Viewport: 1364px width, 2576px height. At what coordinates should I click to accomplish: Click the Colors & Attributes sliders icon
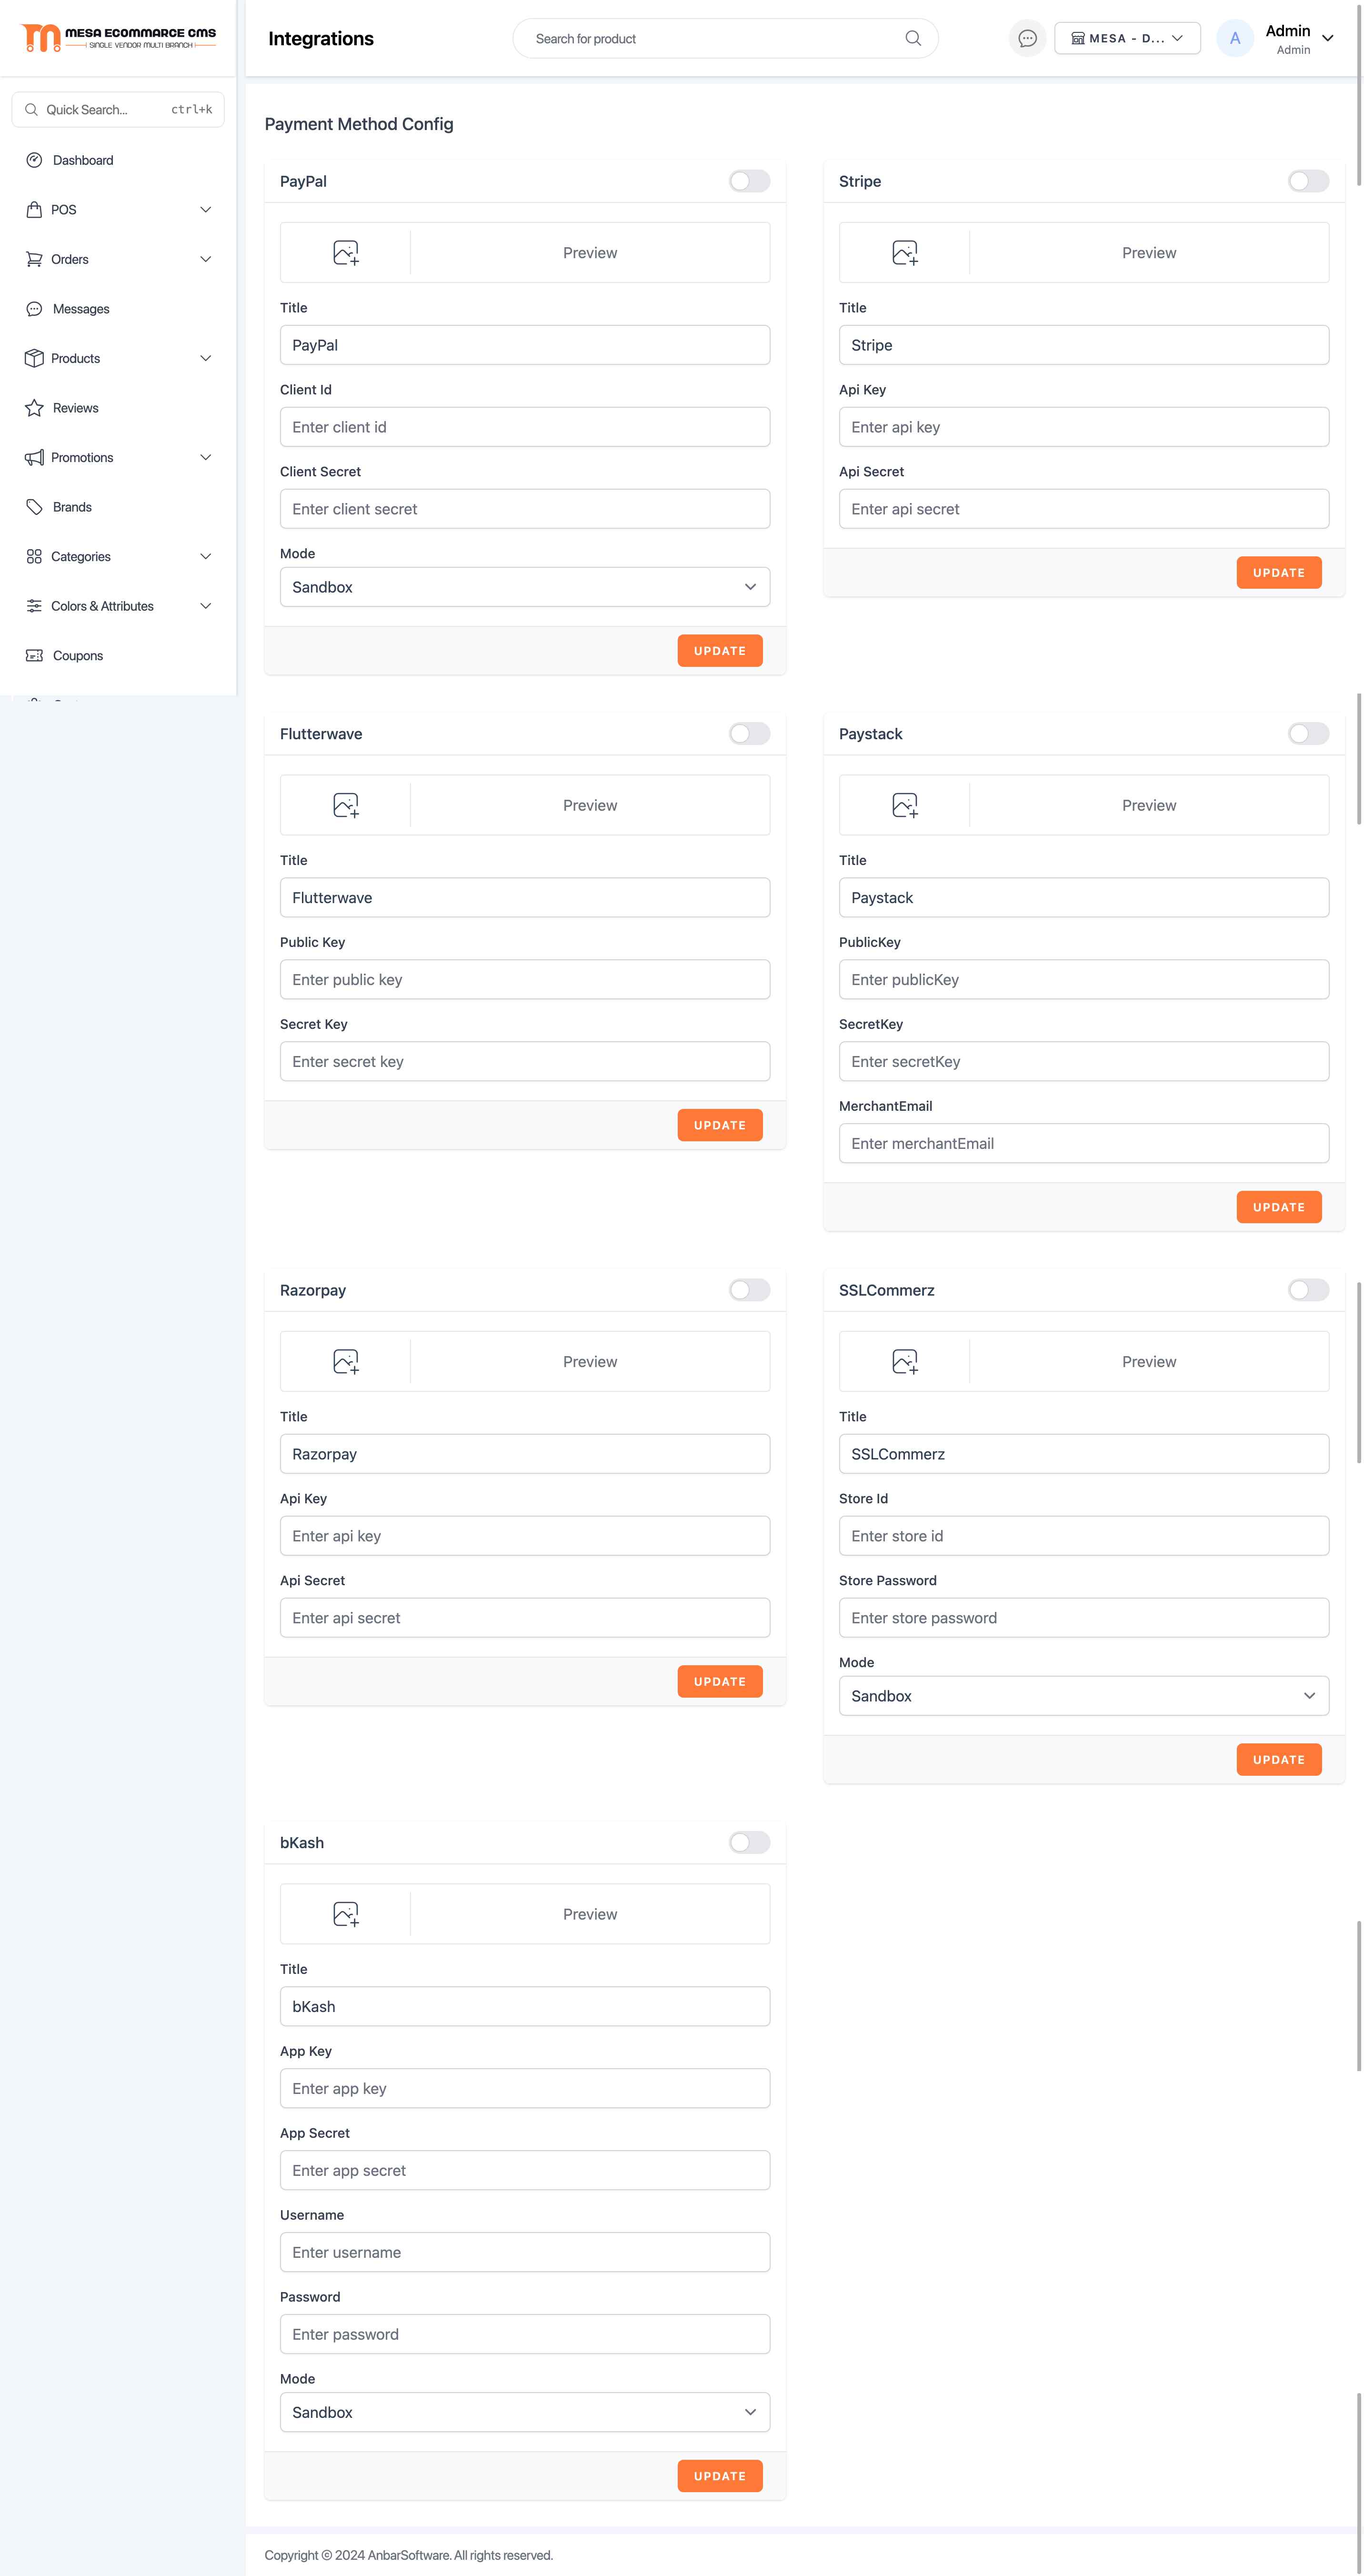[x=34, y=606]
